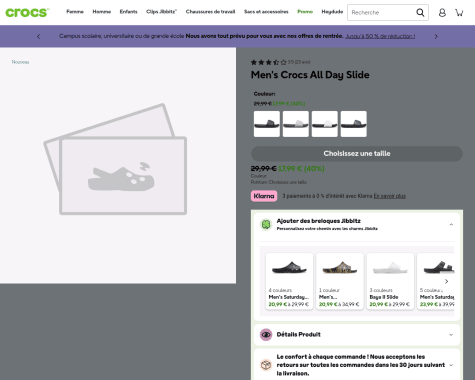Viewport: 475px width, 380px height.
Task: Click the eye icon beside Détails Produit
Action: pyautogui.click(x=266, y=335)
